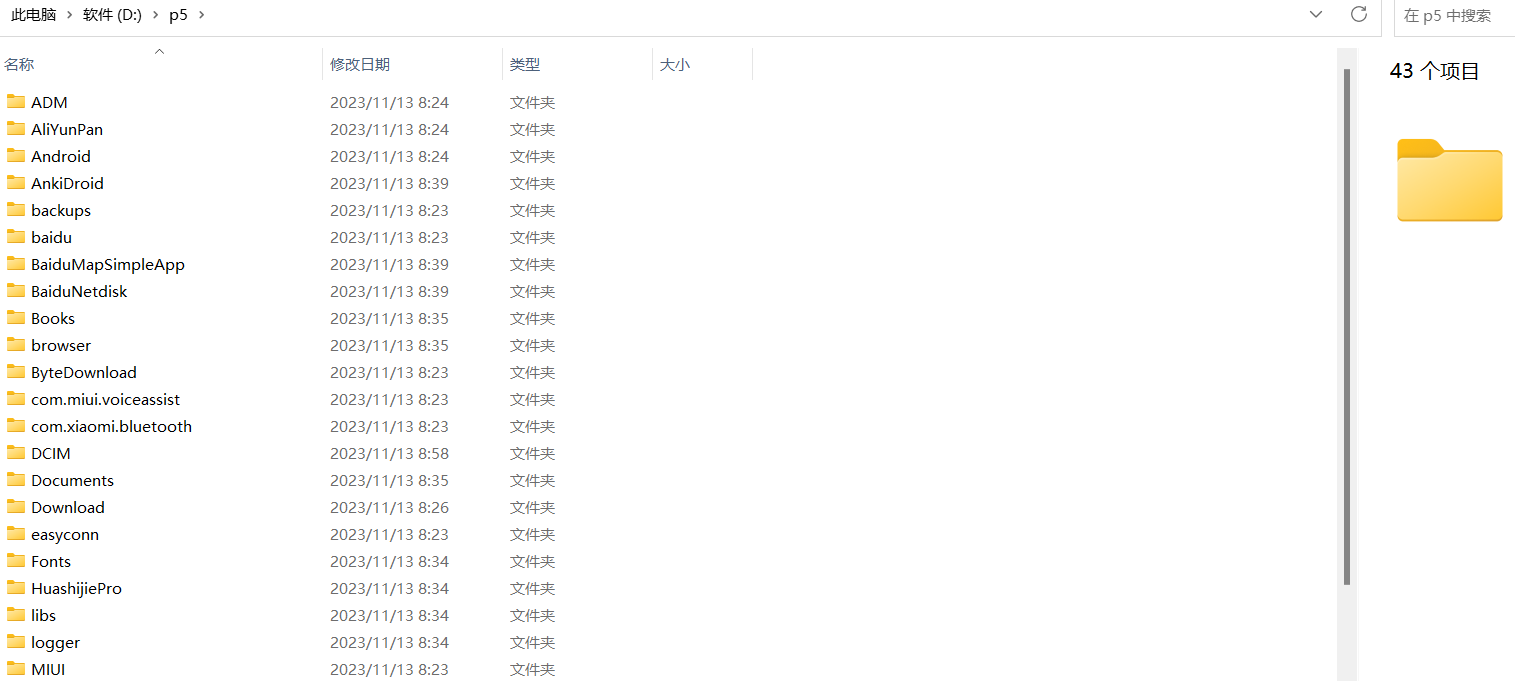This screenshot has width=1515, height=681.
Task: Click p5 in the breadcrumb path
Action: click(x=178, y=15)
